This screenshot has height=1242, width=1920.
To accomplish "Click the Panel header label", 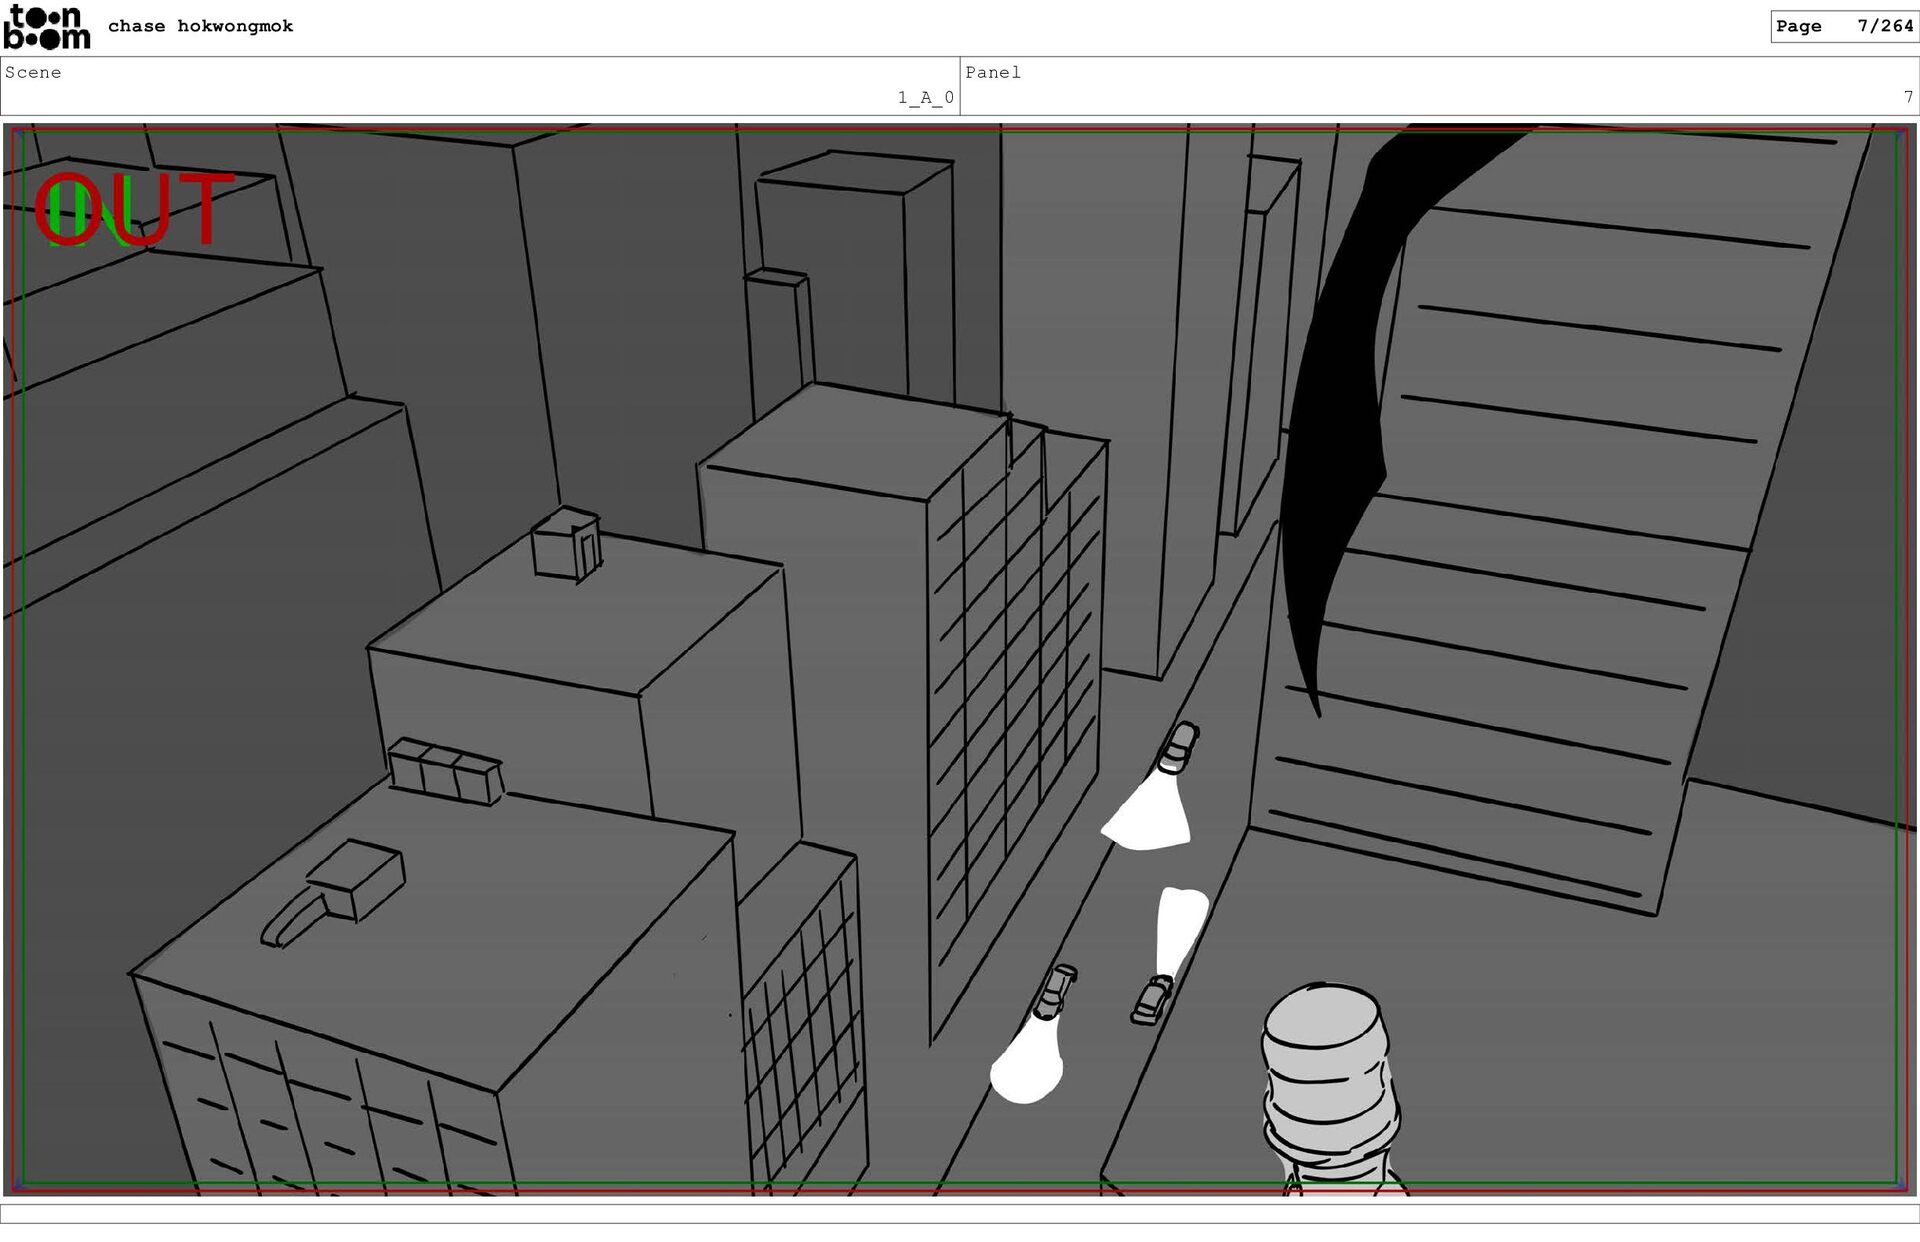I will [x=993, y=72].
